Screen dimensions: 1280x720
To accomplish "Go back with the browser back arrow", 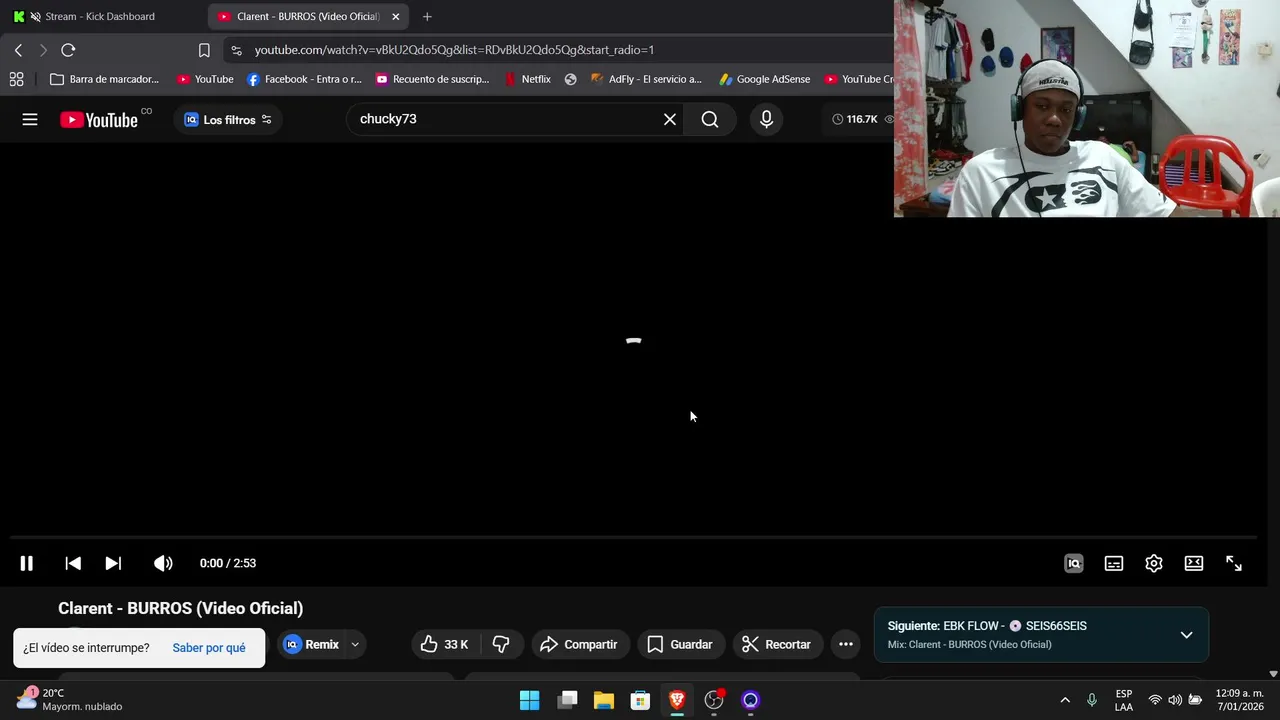I will pyautogui.click(x=18, y=50).
